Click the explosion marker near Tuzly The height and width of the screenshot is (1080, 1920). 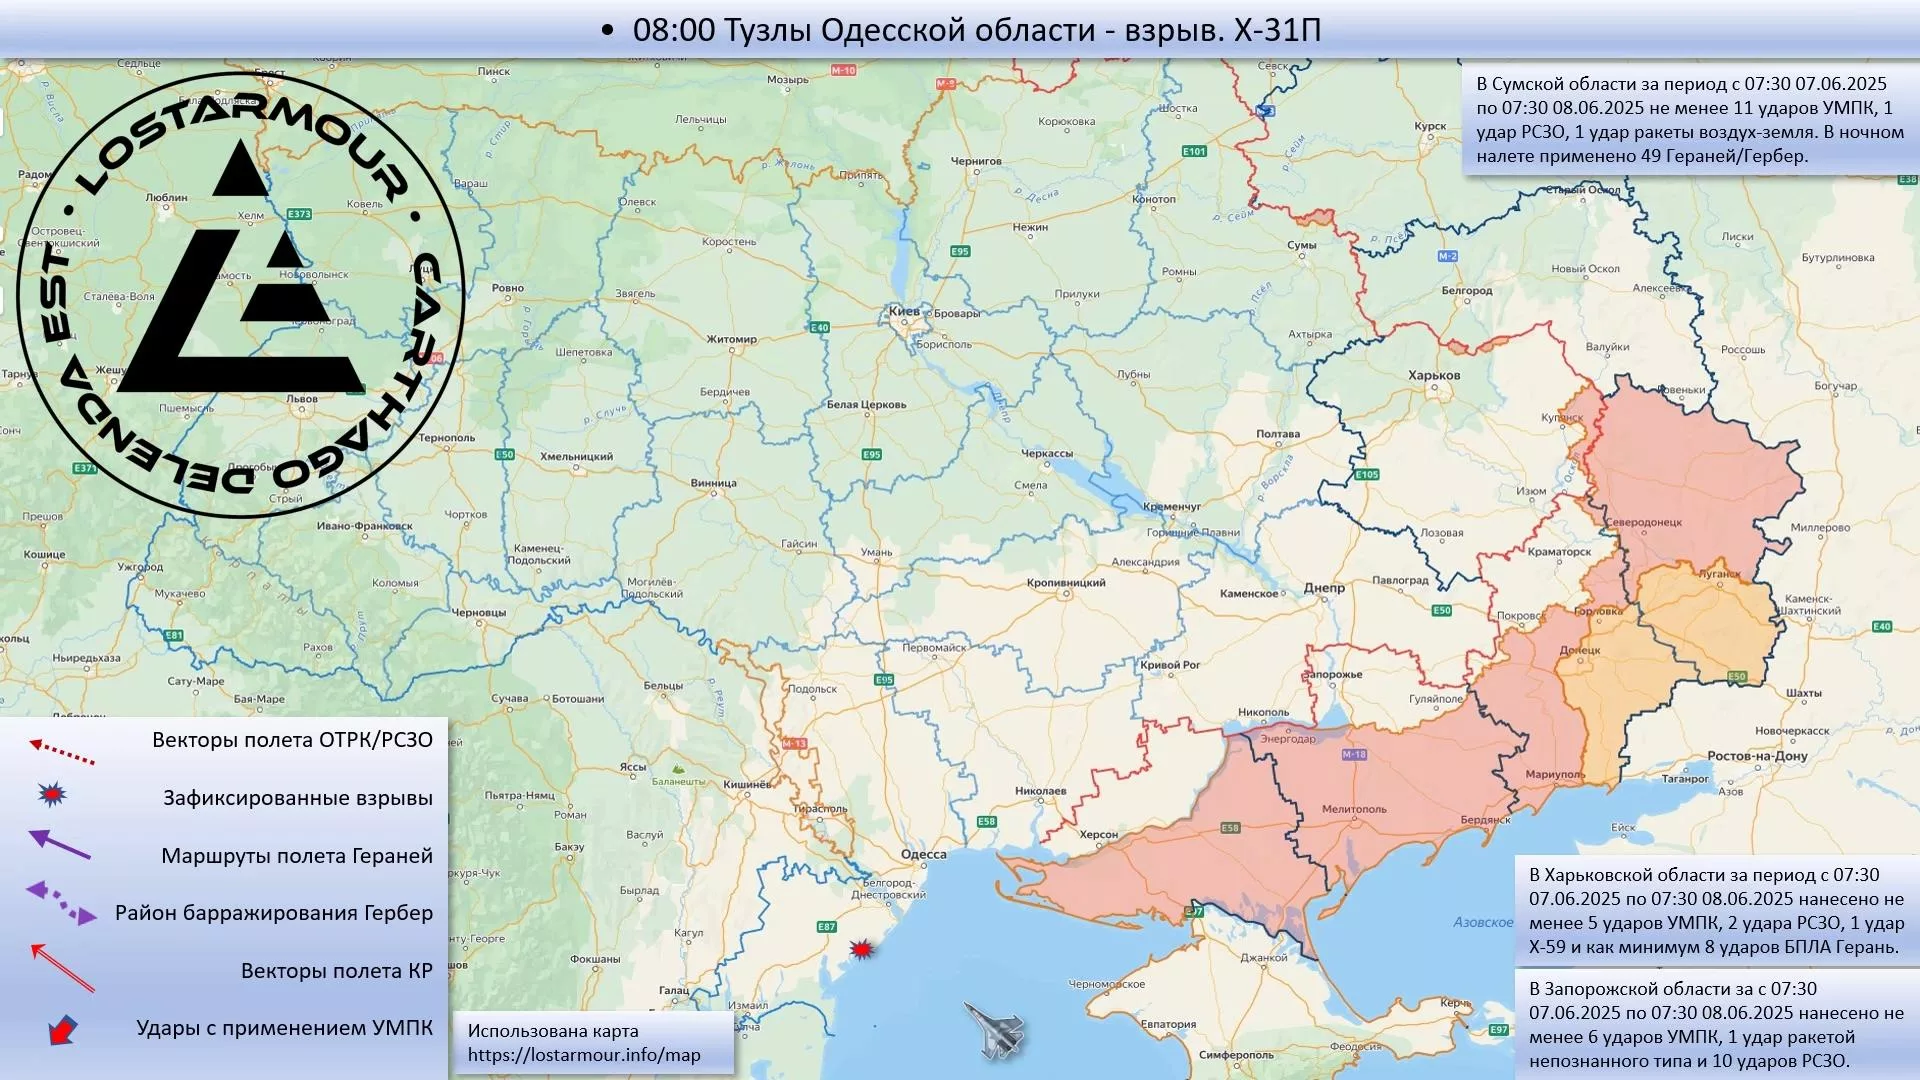pyautogui.click(x=860, y=949)
